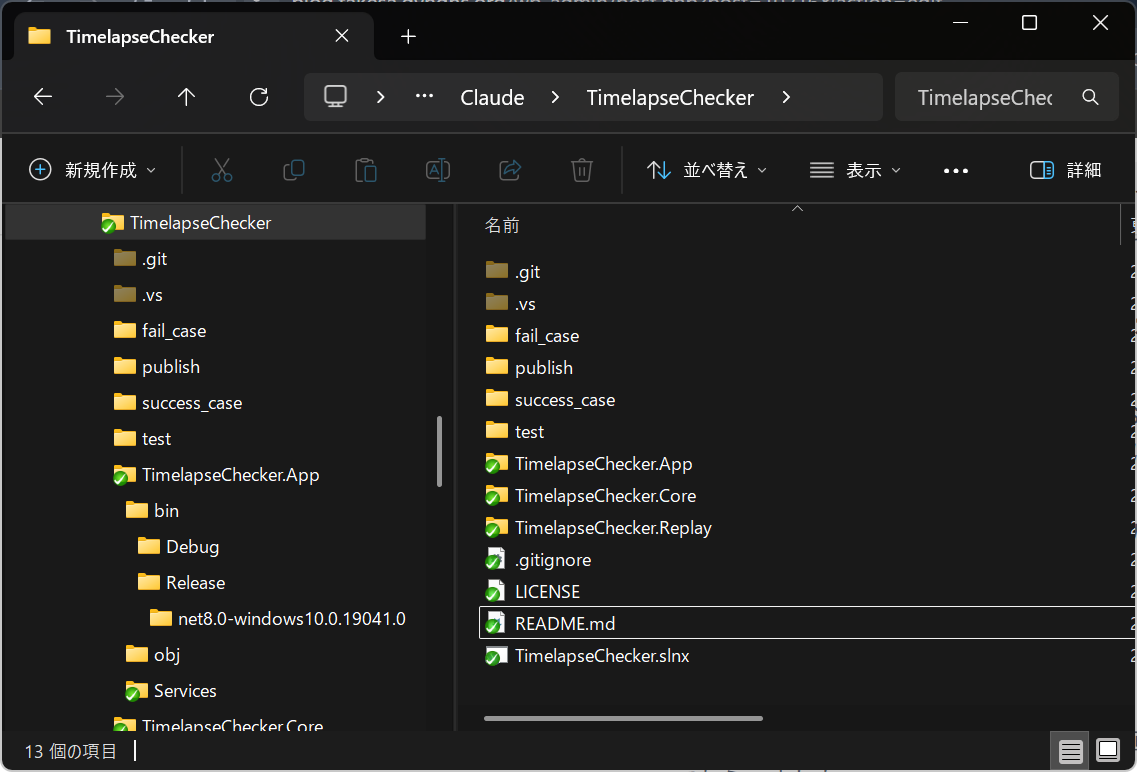This screenshot has height=772, width=1137.
Task: Click the PC monitor icon in address bar
Action: tap(335, 97)
